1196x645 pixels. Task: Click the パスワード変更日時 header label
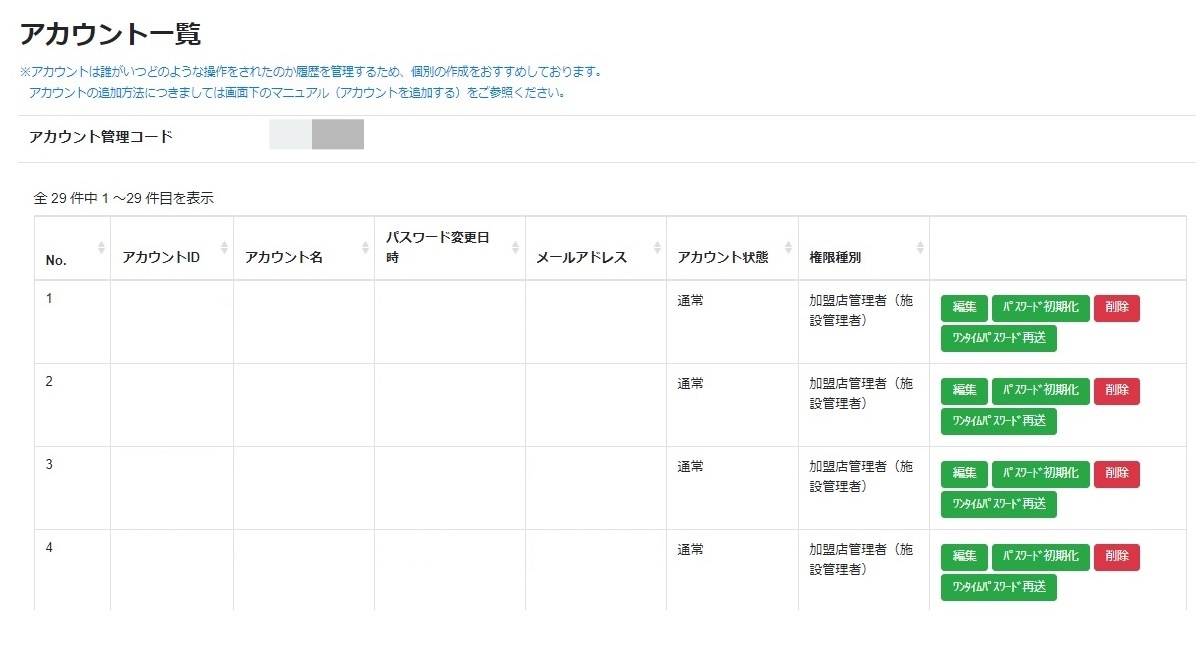click(x=437, y=247)
